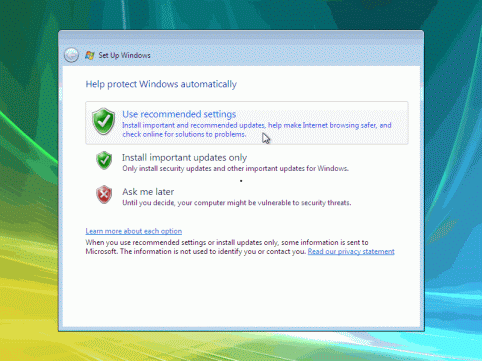
Task: Click text 'Until you decide, your computer might be vulnerable'
Action: [236, 203]
